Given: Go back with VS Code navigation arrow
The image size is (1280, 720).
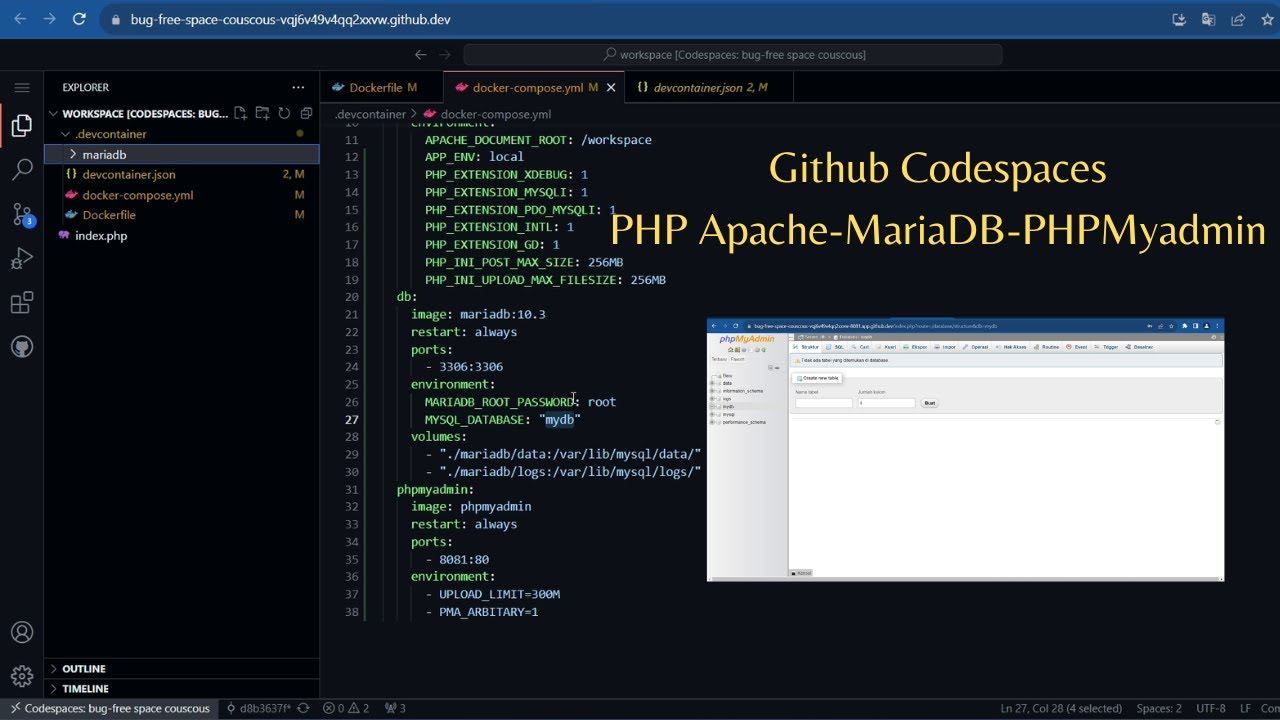Looking at the screenshot, I should pyautogui.click(x=421, y=55).
